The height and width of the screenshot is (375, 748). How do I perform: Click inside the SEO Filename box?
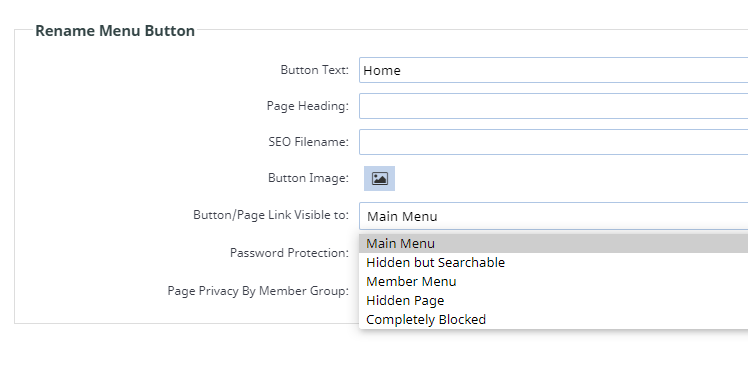[x=553, y=142]
